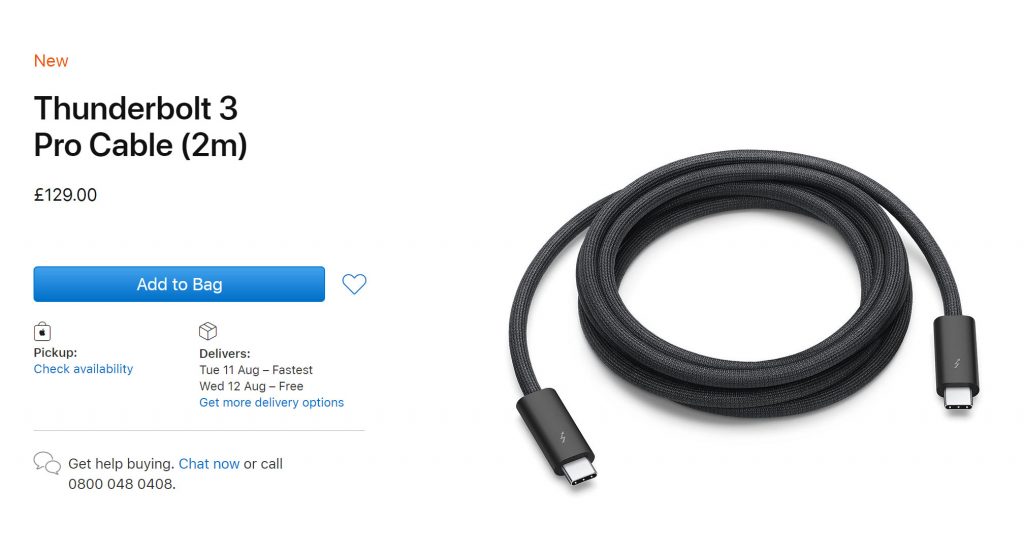The width and height of the screenshot is (1024, 551).
Task: Click Wed 12 Aug – Free delivery line
Action: 251,386
